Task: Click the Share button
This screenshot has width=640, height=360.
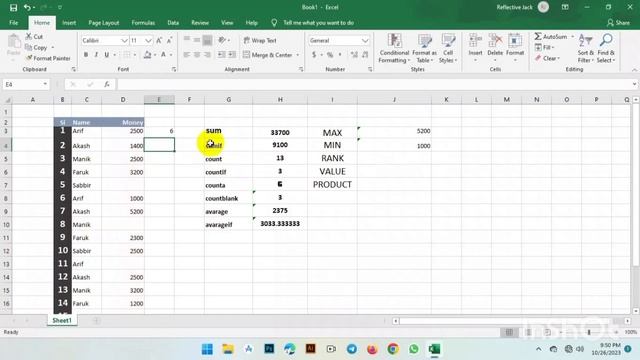Action: pos(618,23)
